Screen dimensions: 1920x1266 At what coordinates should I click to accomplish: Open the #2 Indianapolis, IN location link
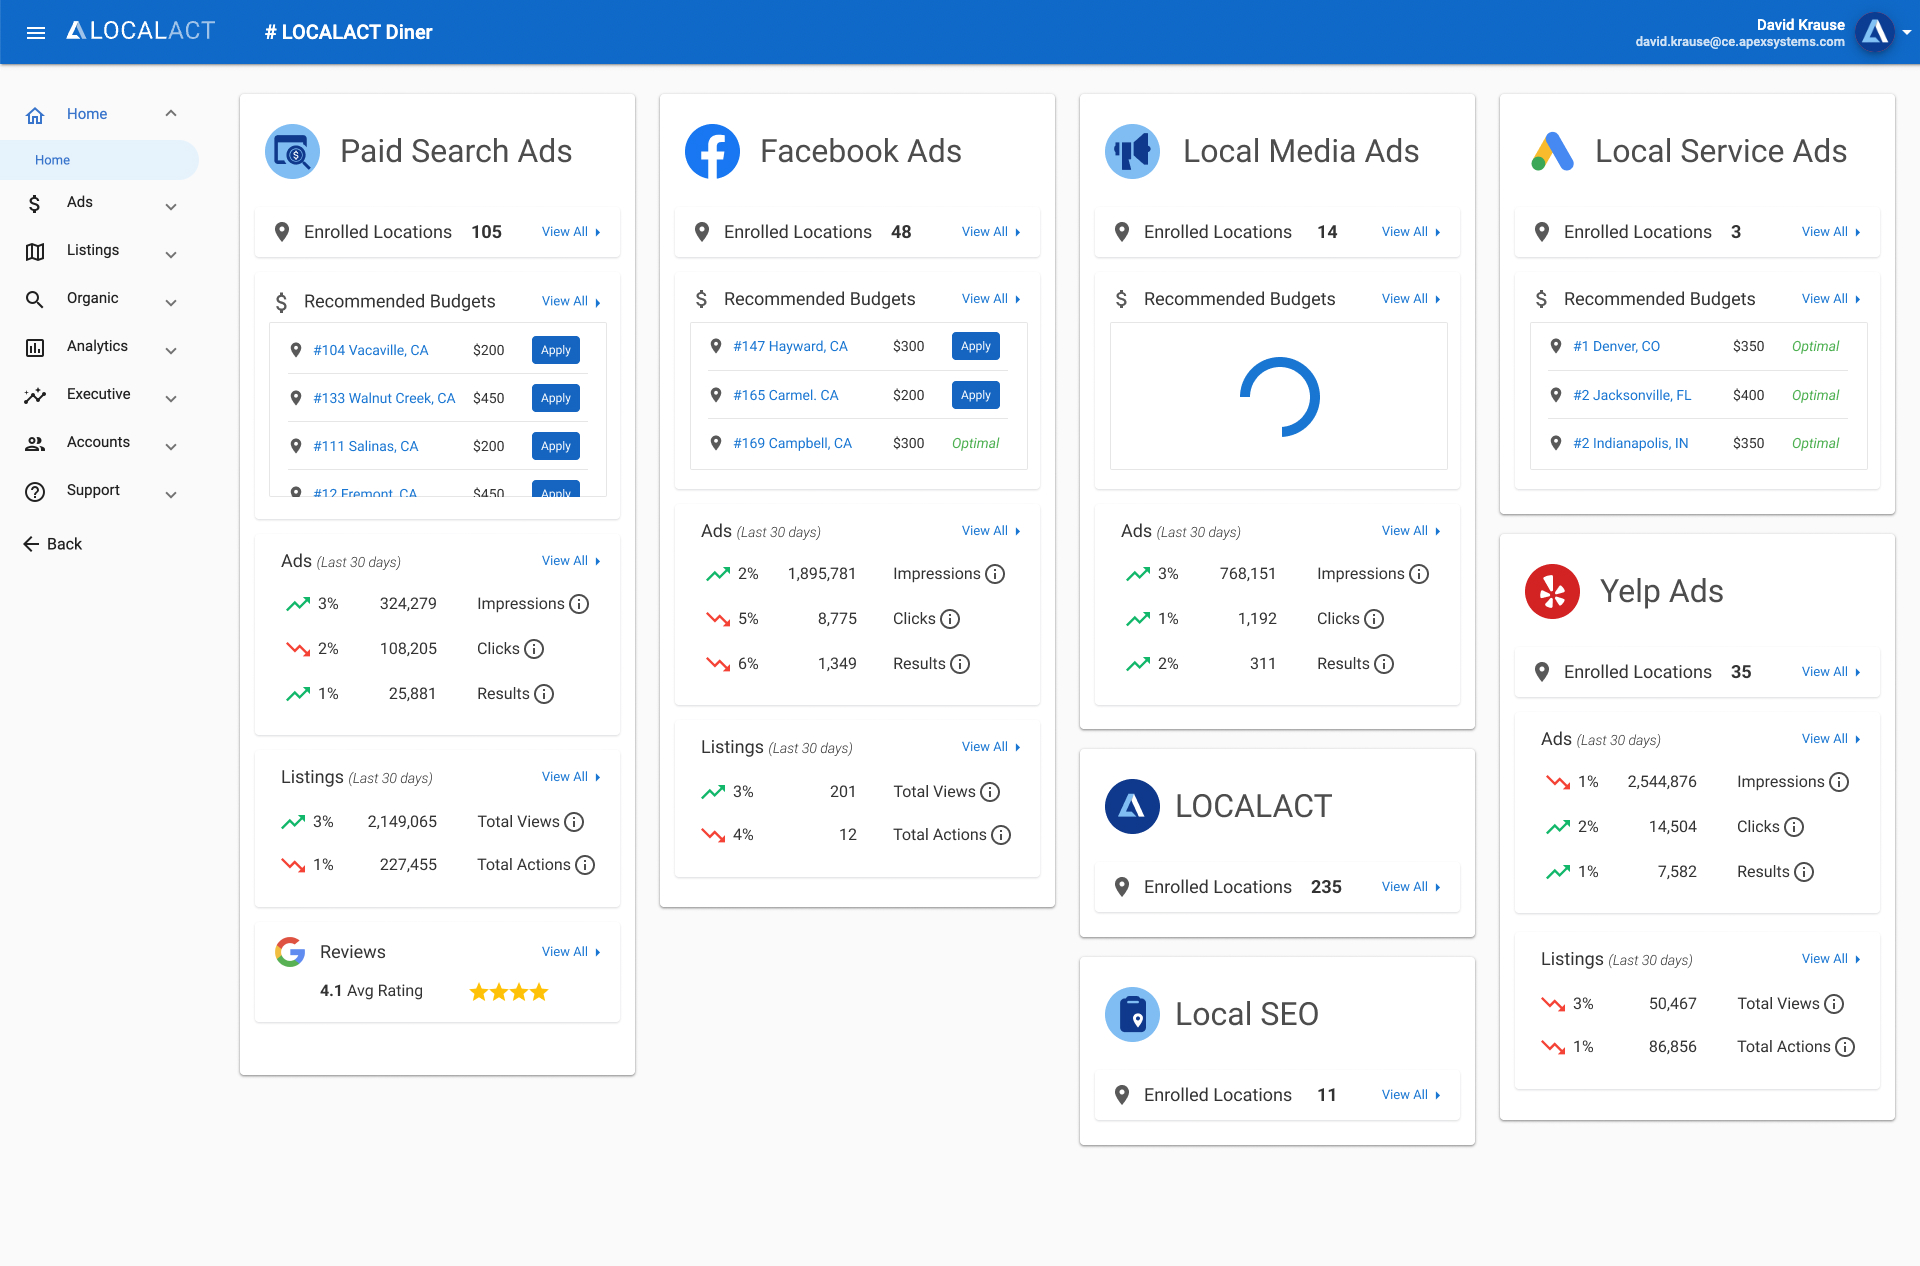[1630, 443]
